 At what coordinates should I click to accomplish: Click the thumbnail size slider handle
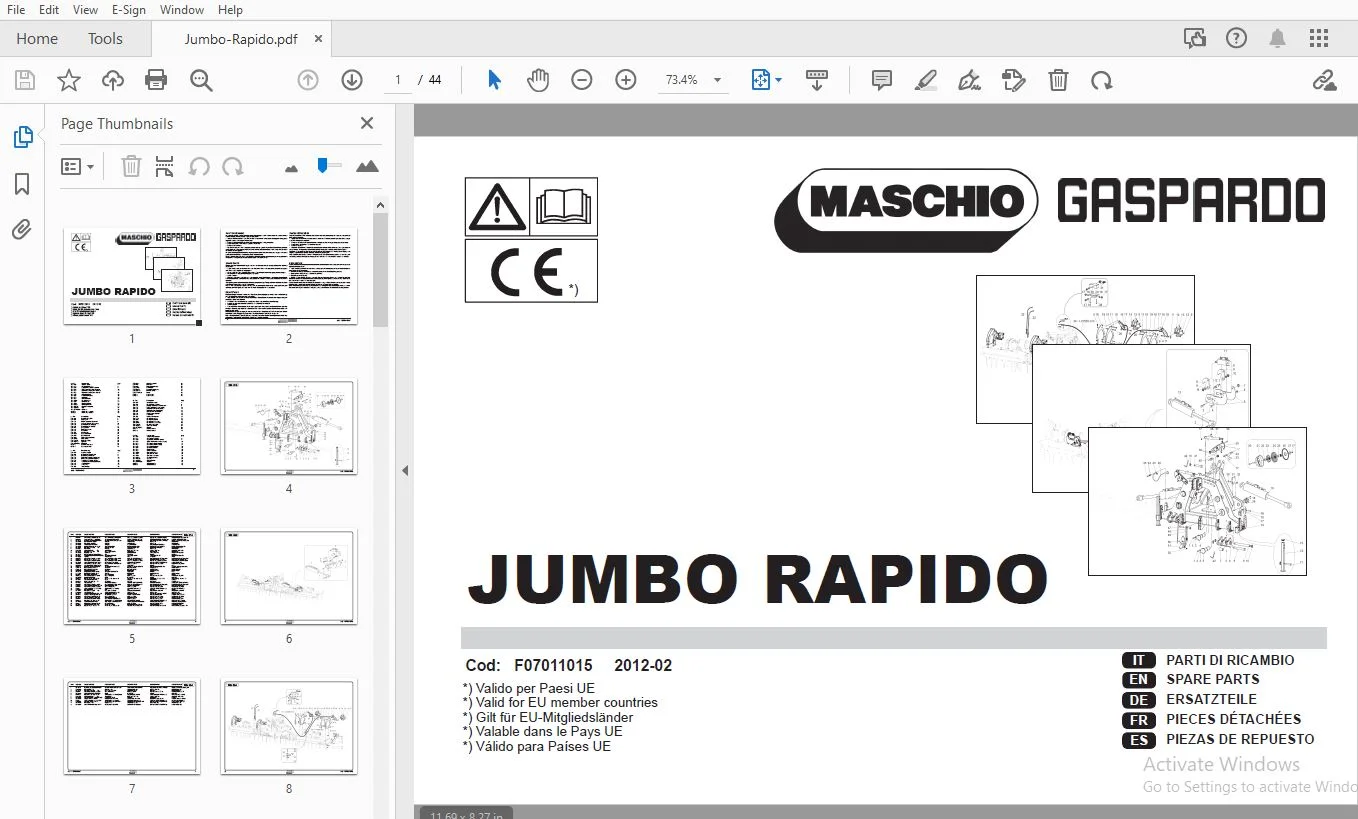pyautogui.click(x=322, y=166)
